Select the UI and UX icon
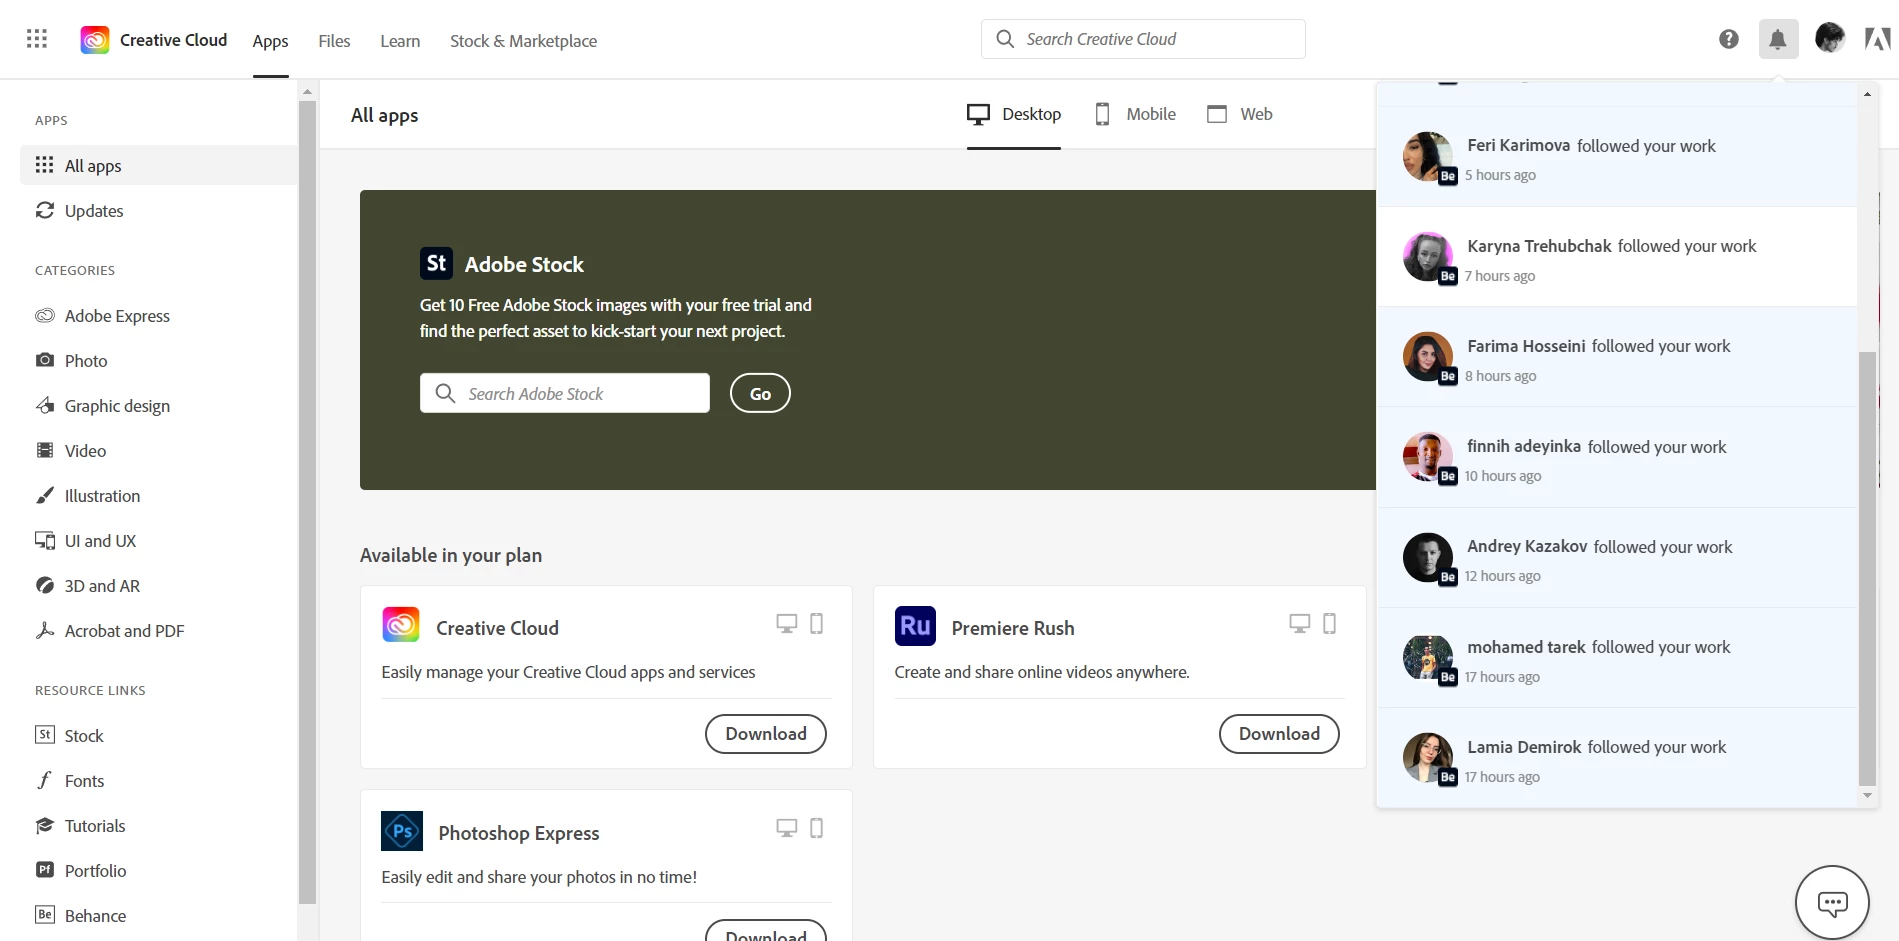The height and width of the screenshot is (941, 1899). [45, 540]
